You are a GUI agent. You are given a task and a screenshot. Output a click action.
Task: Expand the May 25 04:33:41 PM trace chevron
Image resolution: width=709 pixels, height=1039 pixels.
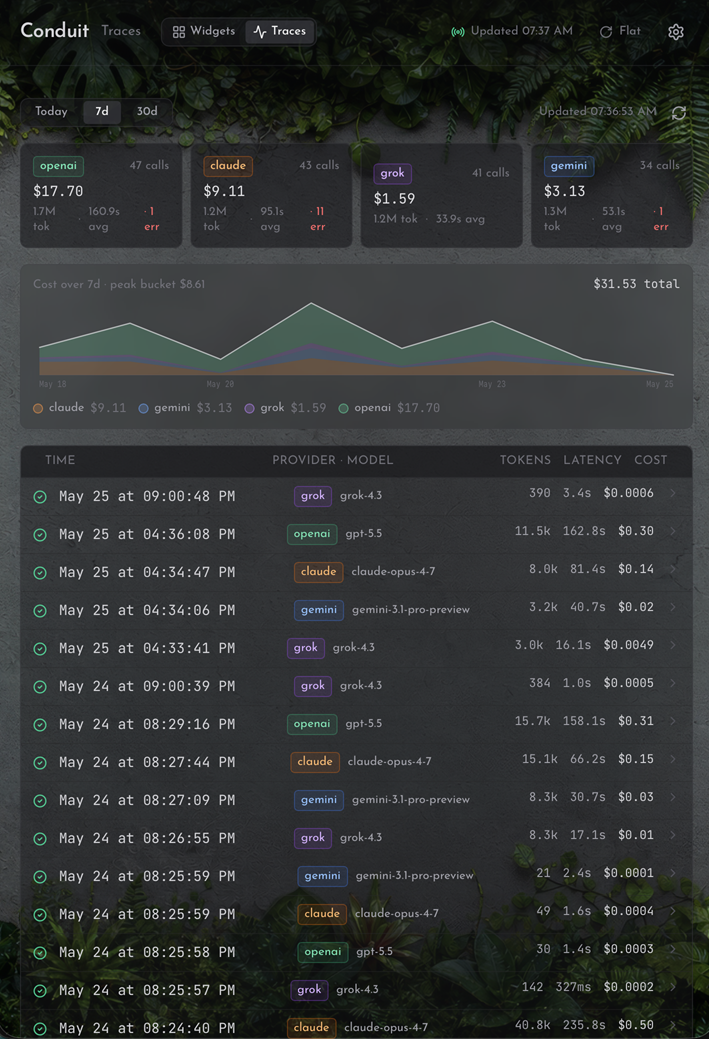(673, 645)
